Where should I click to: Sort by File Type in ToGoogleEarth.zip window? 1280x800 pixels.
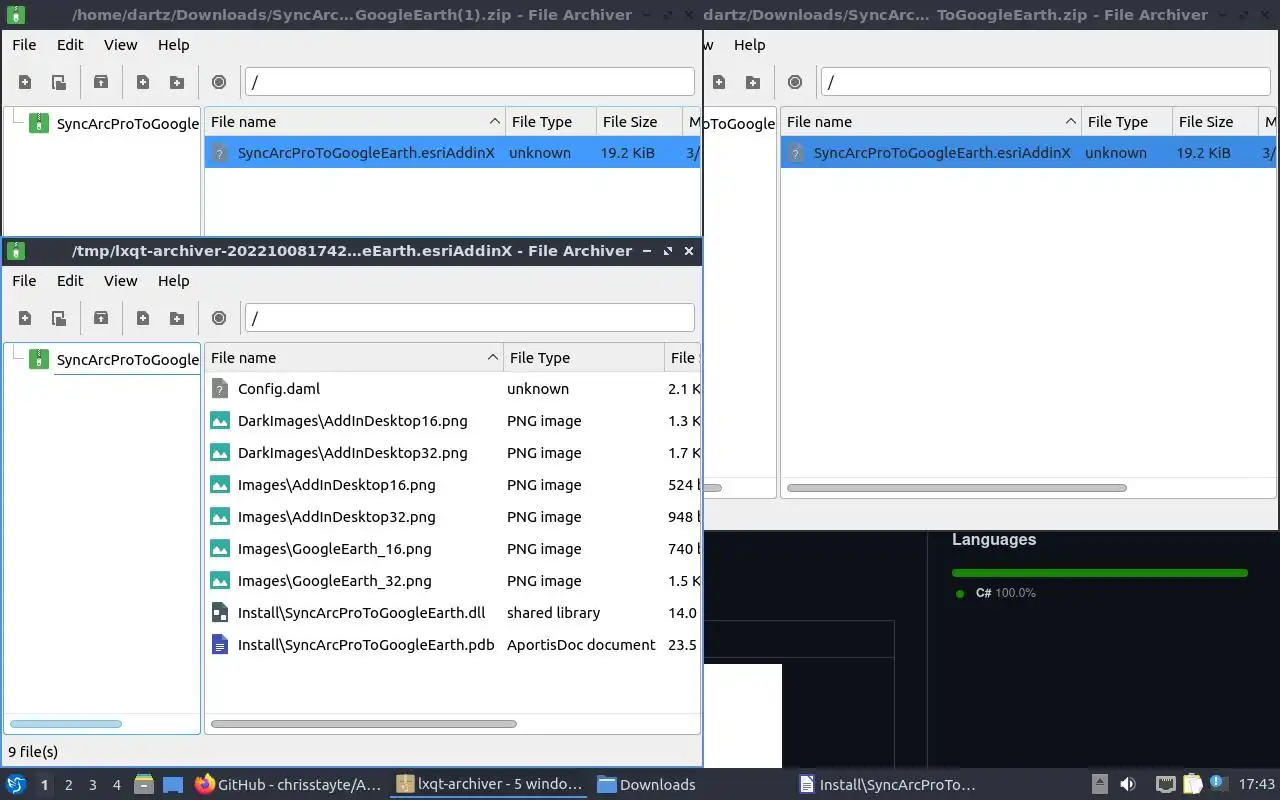pos(1127,122)
